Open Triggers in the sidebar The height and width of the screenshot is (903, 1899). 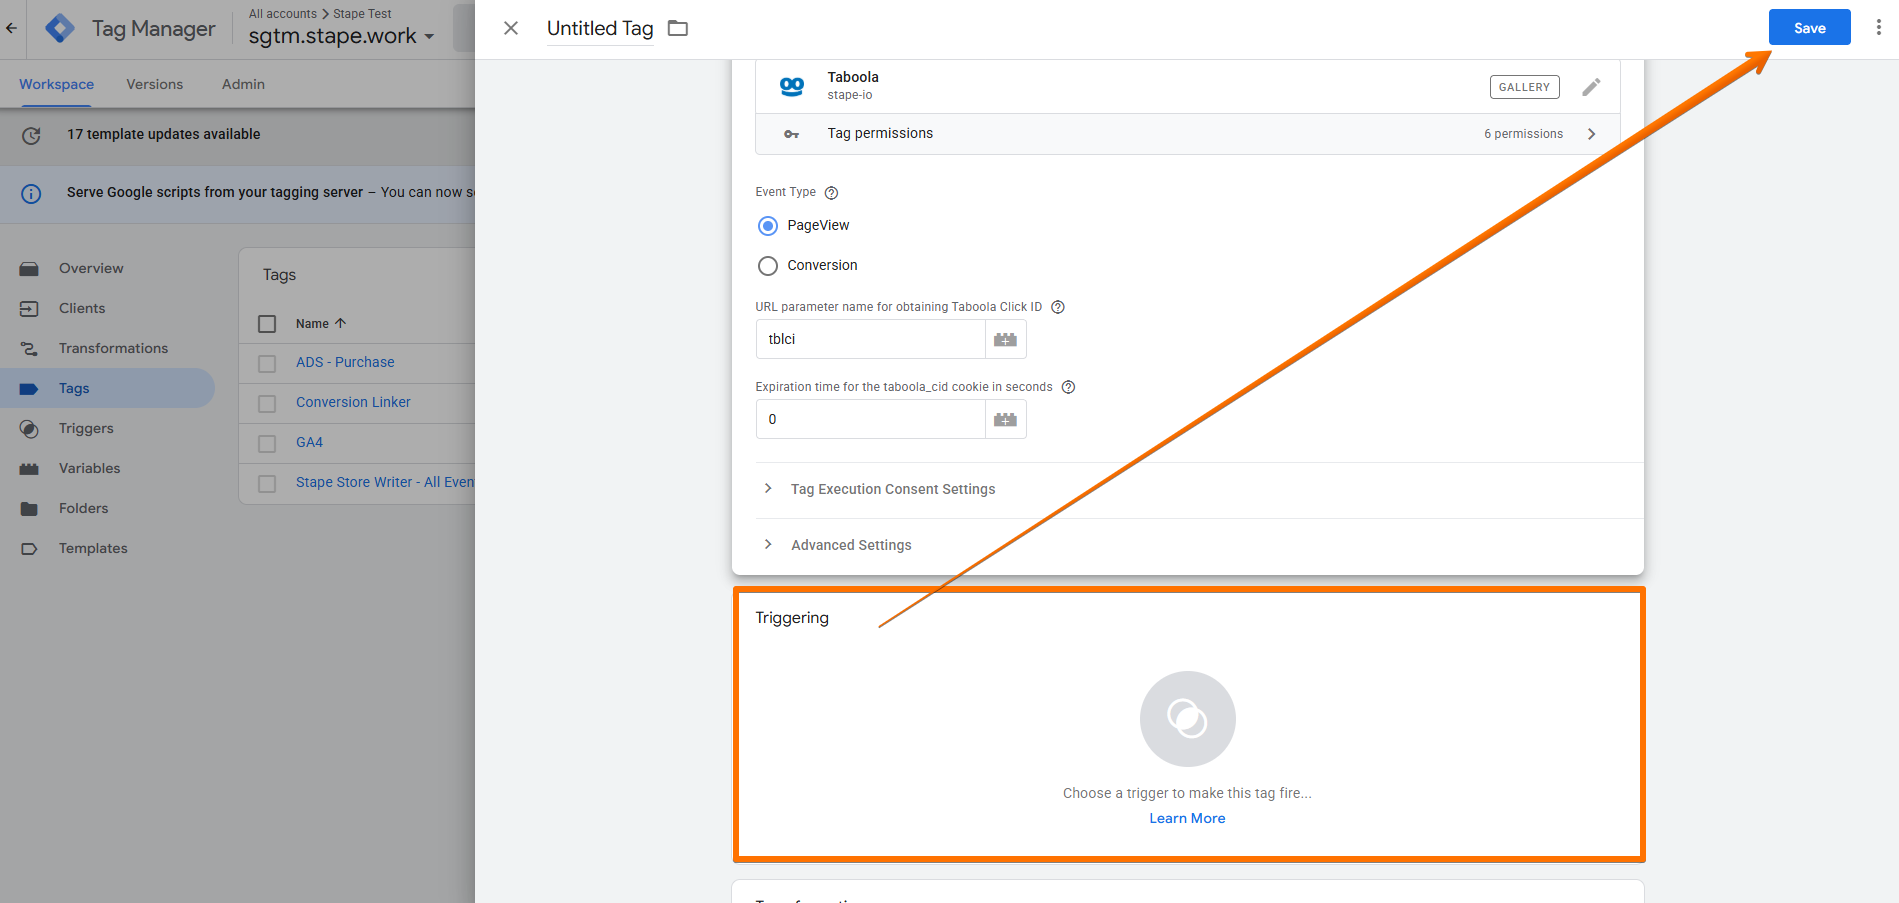pyautogui.click(x=86, y=428)
